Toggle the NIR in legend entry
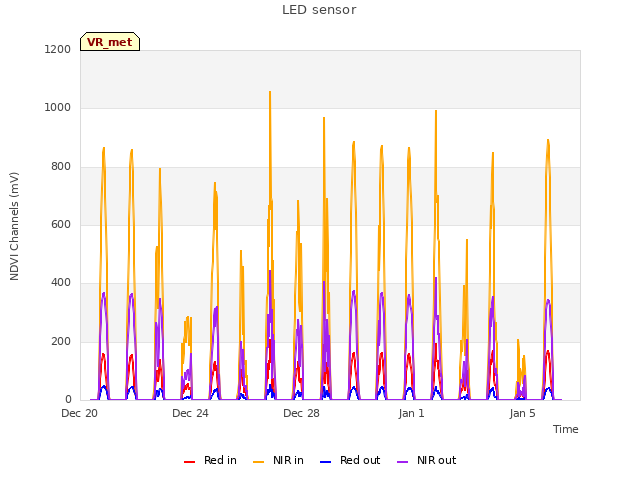The height and width of the screenshot is (480, 640). coord(278,460)
